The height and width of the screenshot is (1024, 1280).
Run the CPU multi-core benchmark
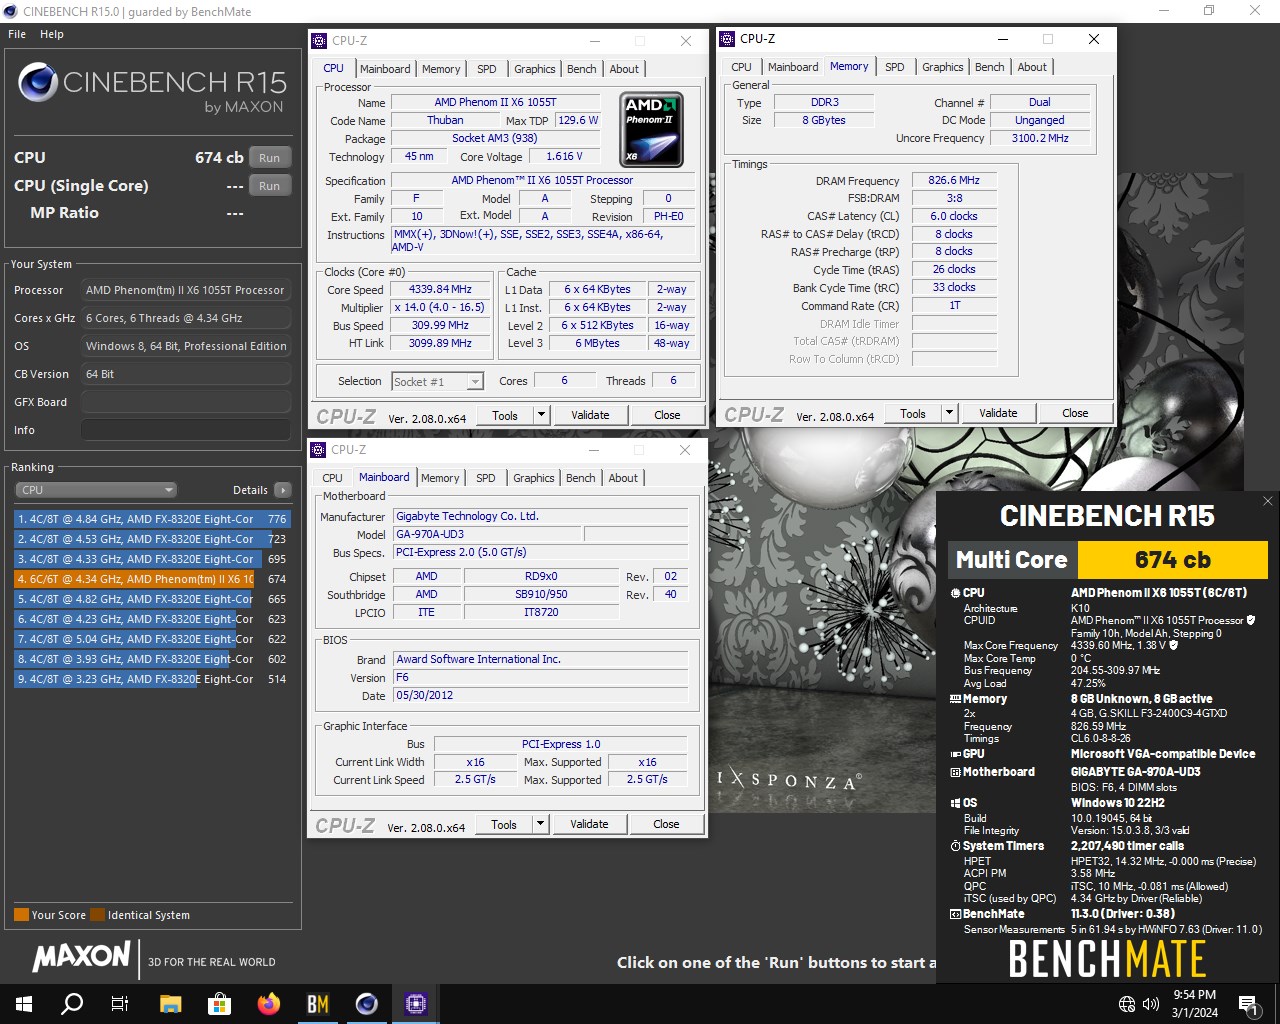coord(270,158)
